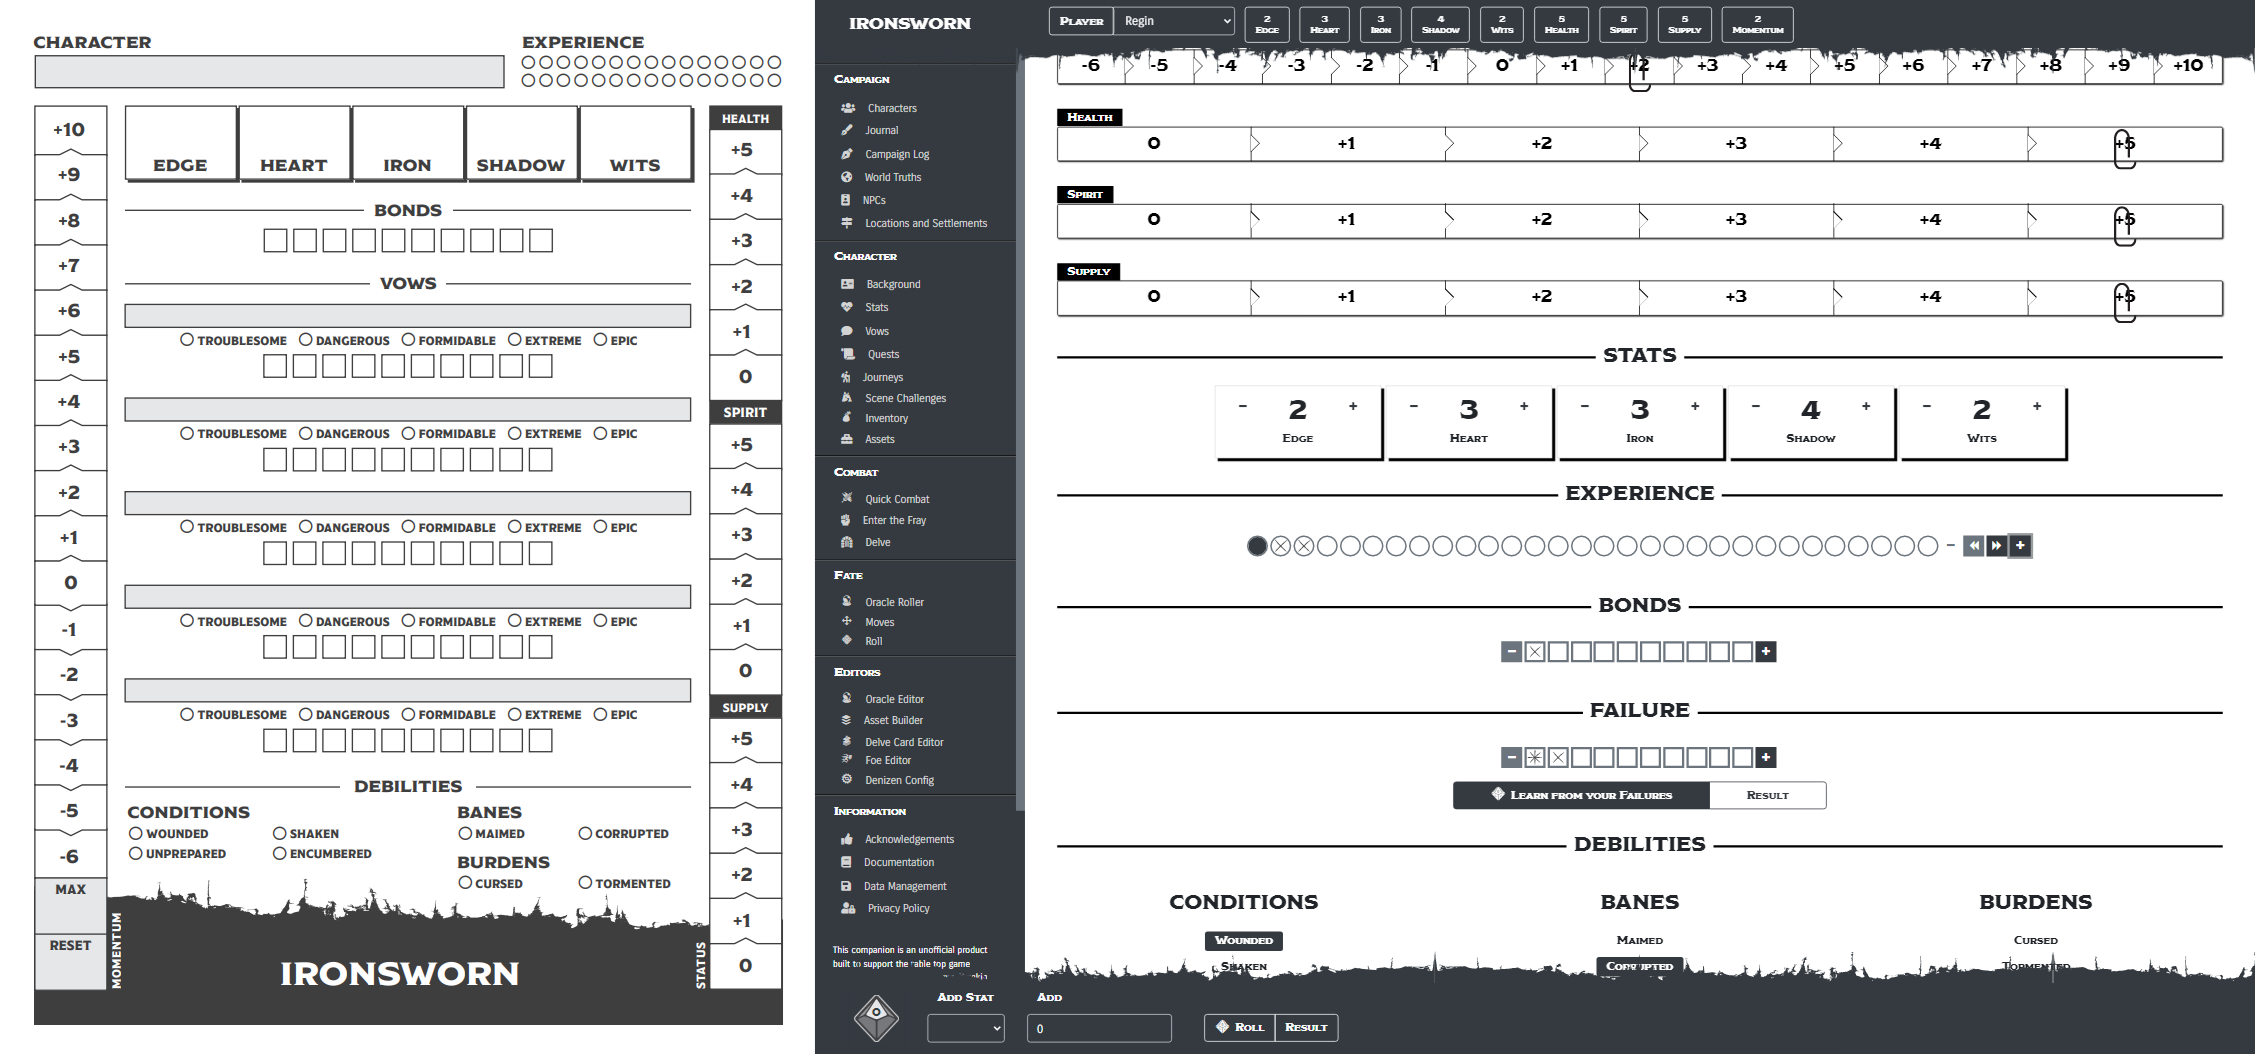Click the Moves arrows icon
The width and height of the screenshot is (2255, 1056).
click(x=847, y=621)
